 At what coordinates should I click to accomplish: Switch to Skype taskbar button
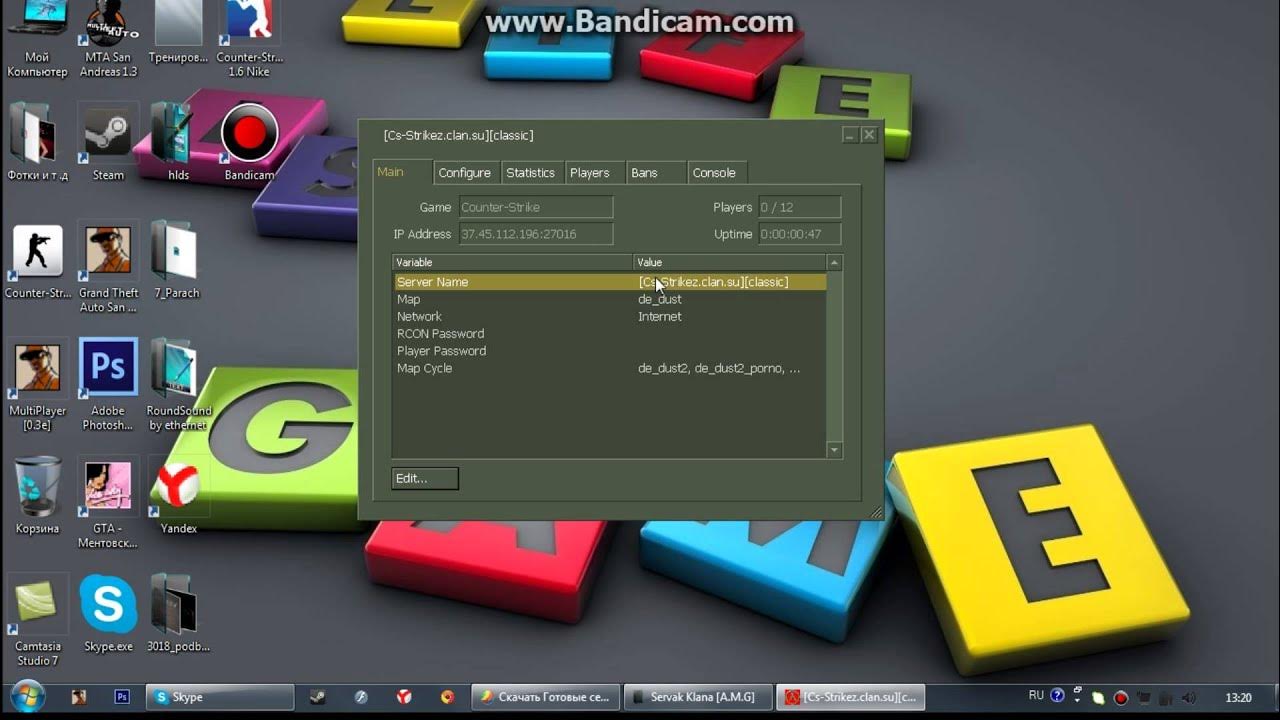click(x=220, y=697)
